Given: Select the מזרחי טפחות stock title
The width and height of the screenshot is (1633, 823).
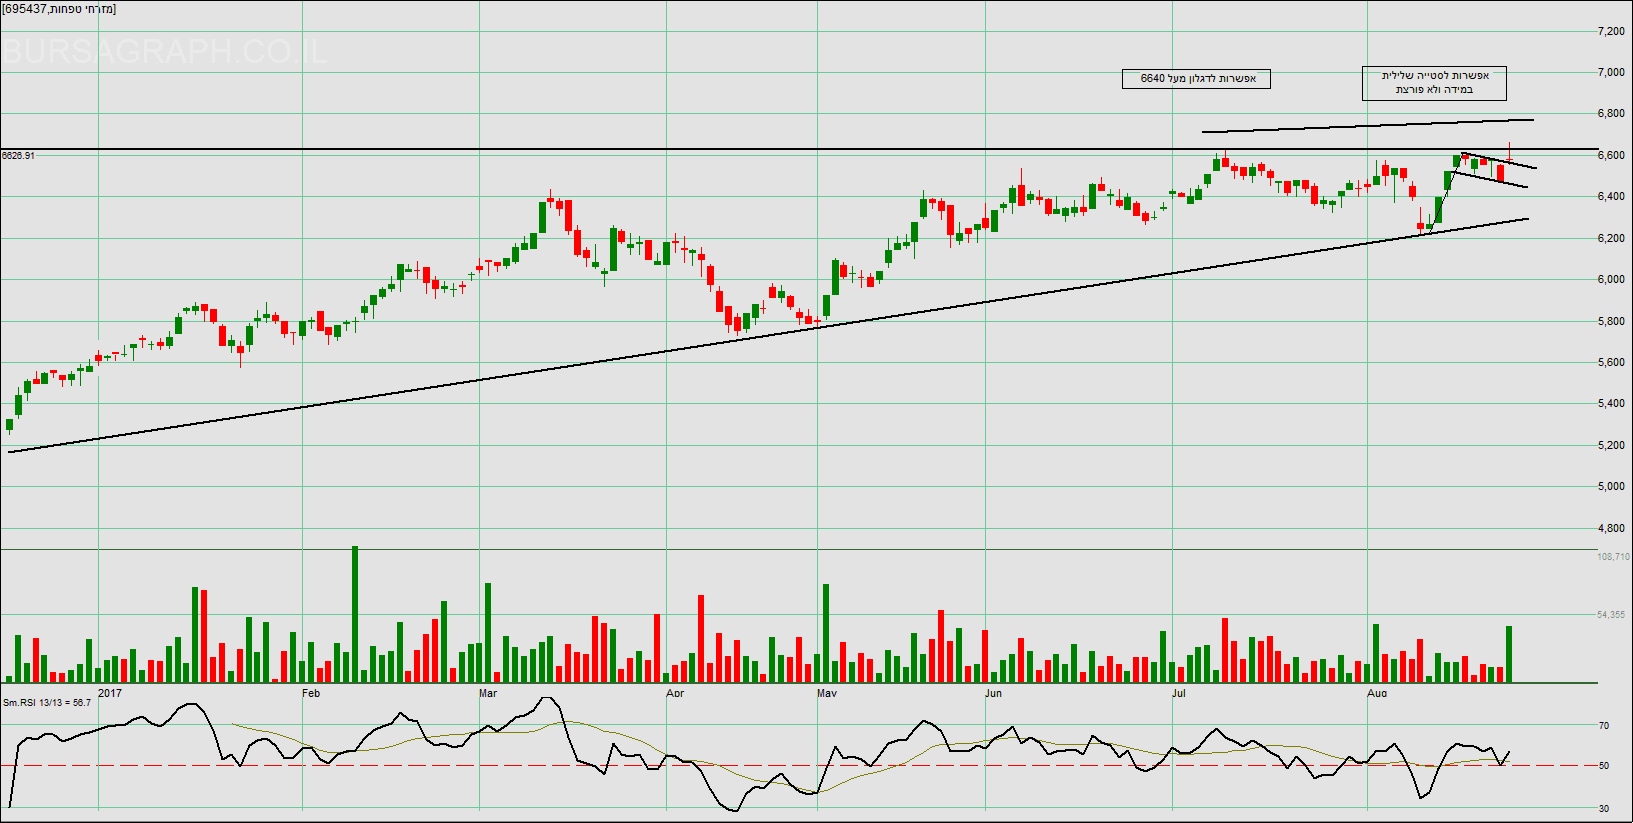Looking at the screenshot, I should click(60, 9).
